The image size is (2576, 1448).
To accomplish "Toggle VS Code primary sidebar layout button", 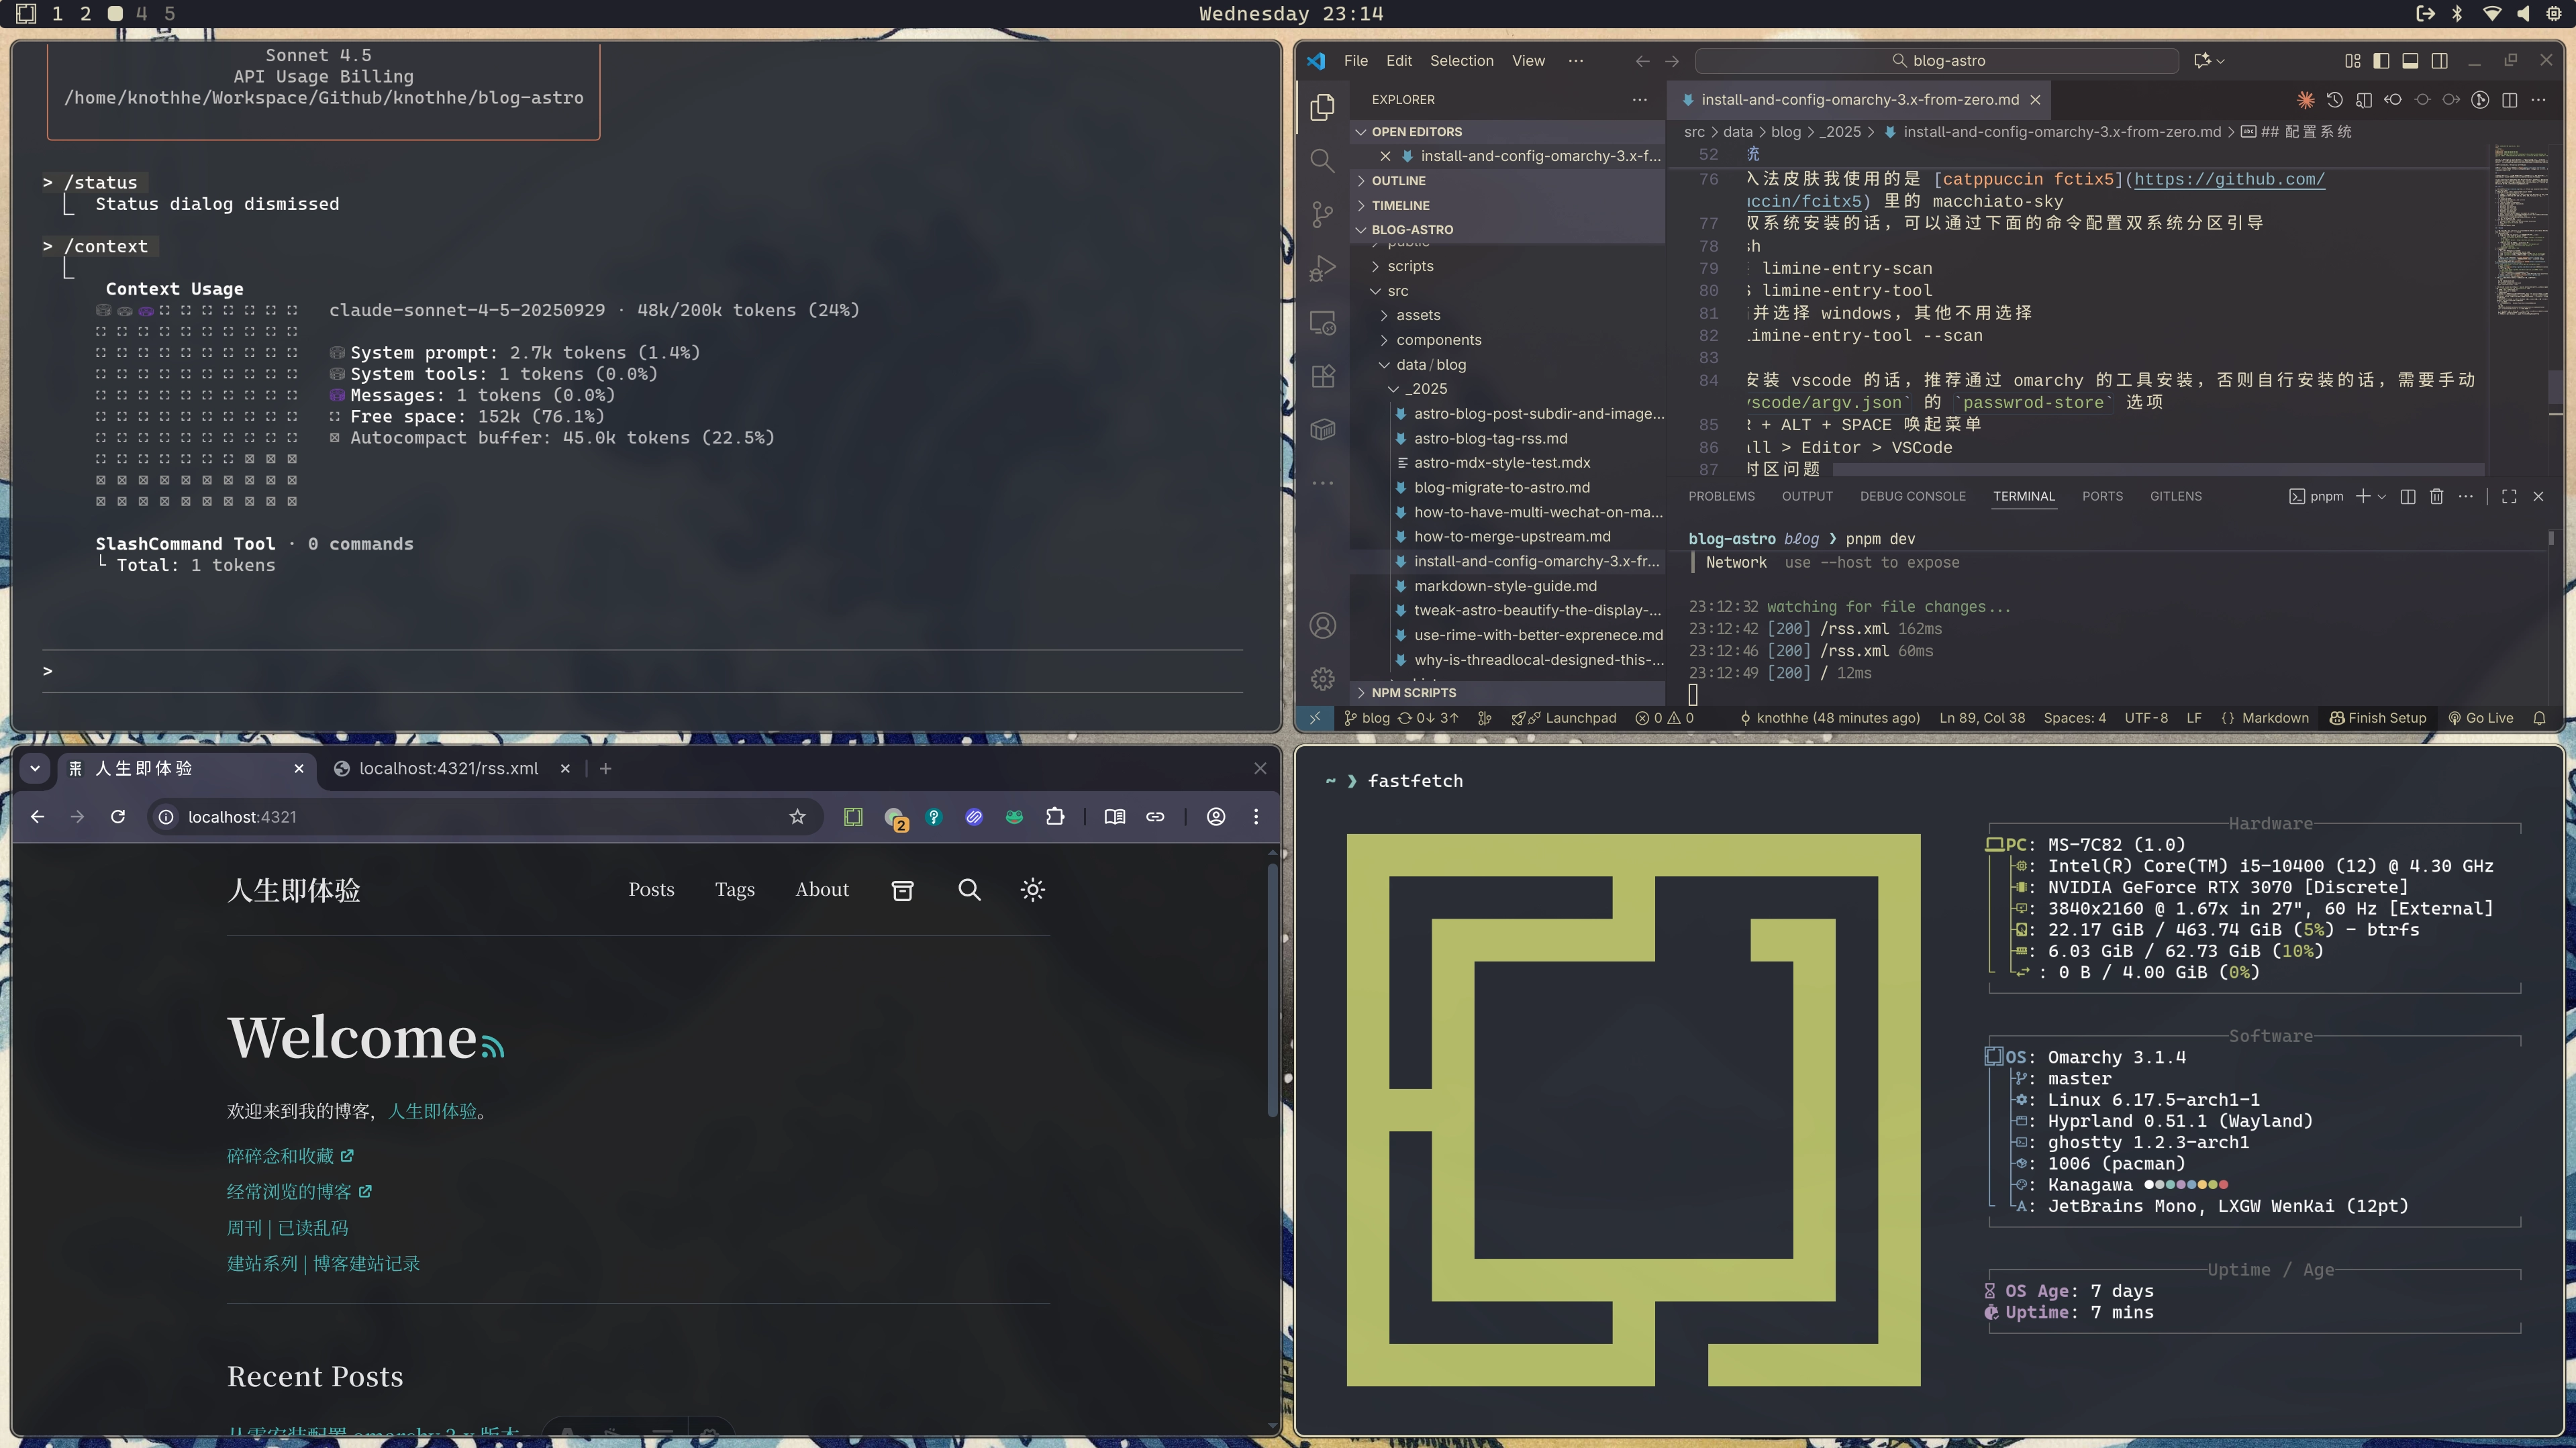I will pyautogui.click(x=2381, y=61).
